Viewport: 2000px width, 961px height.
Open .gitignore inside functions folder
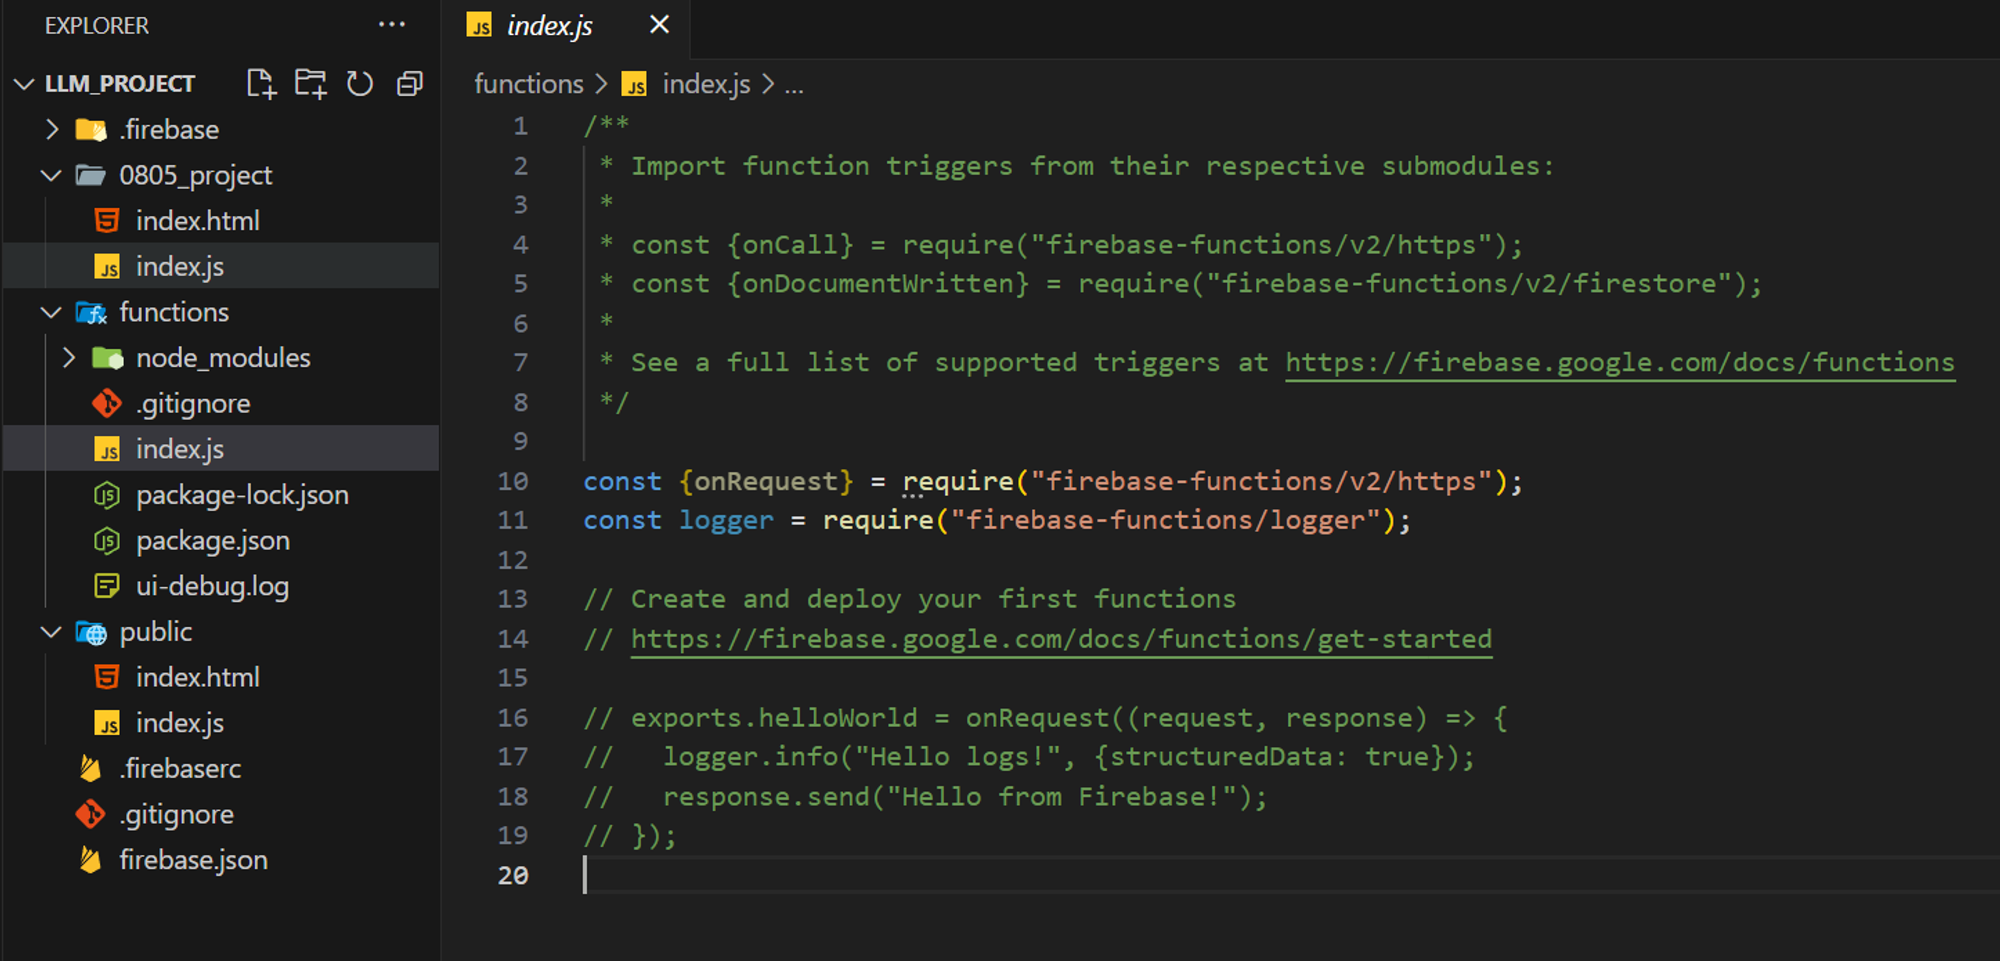[x=194, y=404]
